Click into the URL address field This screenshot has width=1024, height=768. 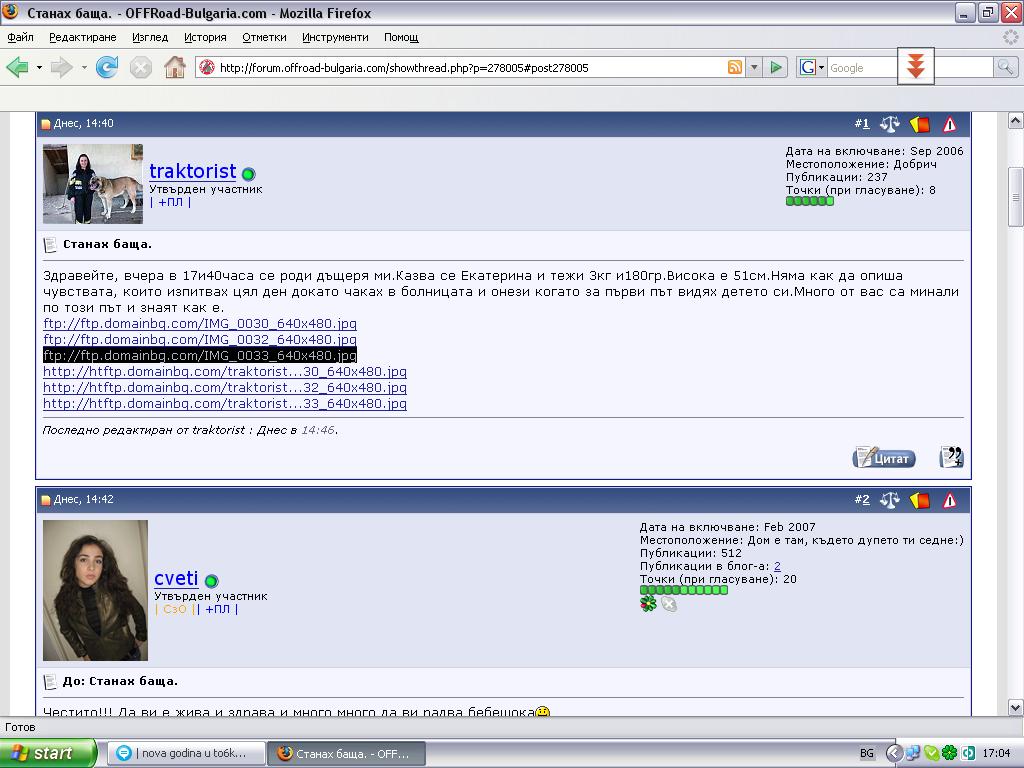click(x=470, y=67)
